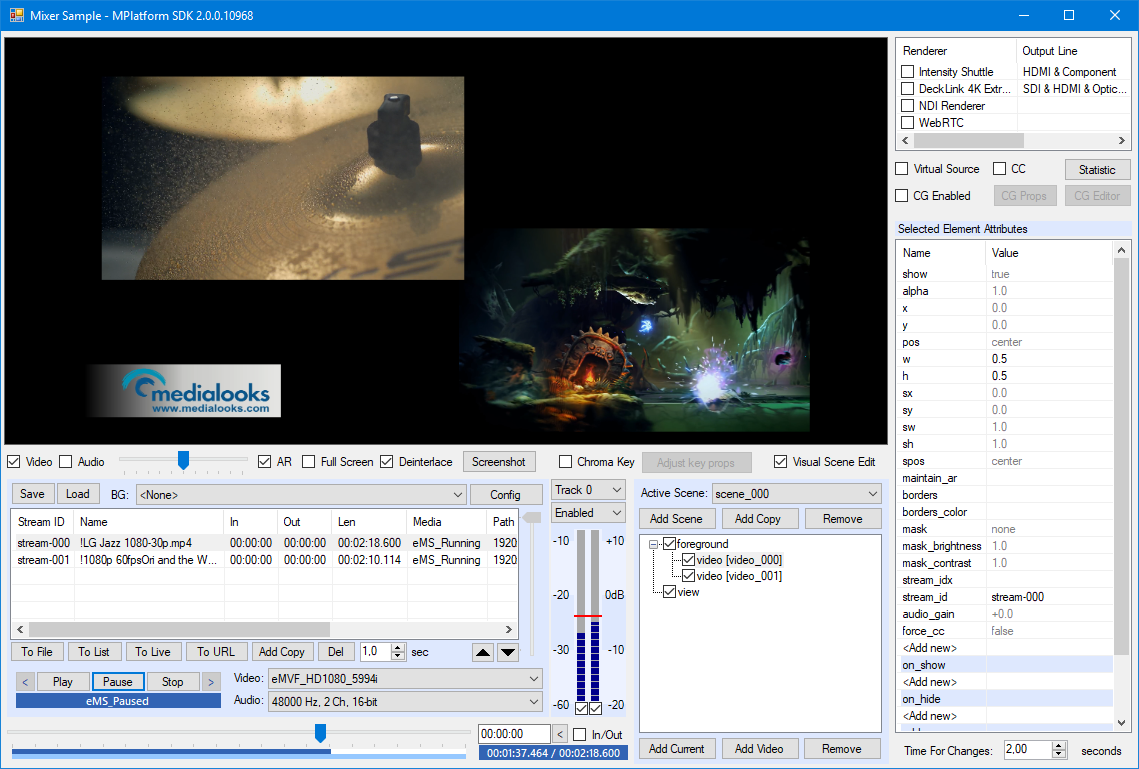Viewport: 1139px width, 769px height.
Task: Open the Active Scene dropdown scene_000
Action: tap(797, 494)
